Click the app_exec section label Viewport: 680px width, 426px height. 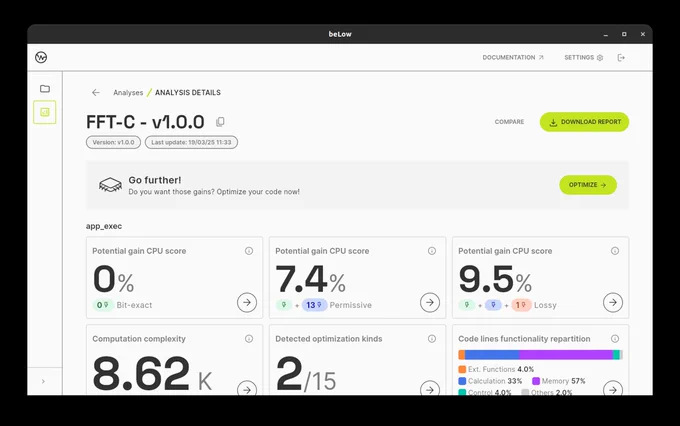click(104, 226)
